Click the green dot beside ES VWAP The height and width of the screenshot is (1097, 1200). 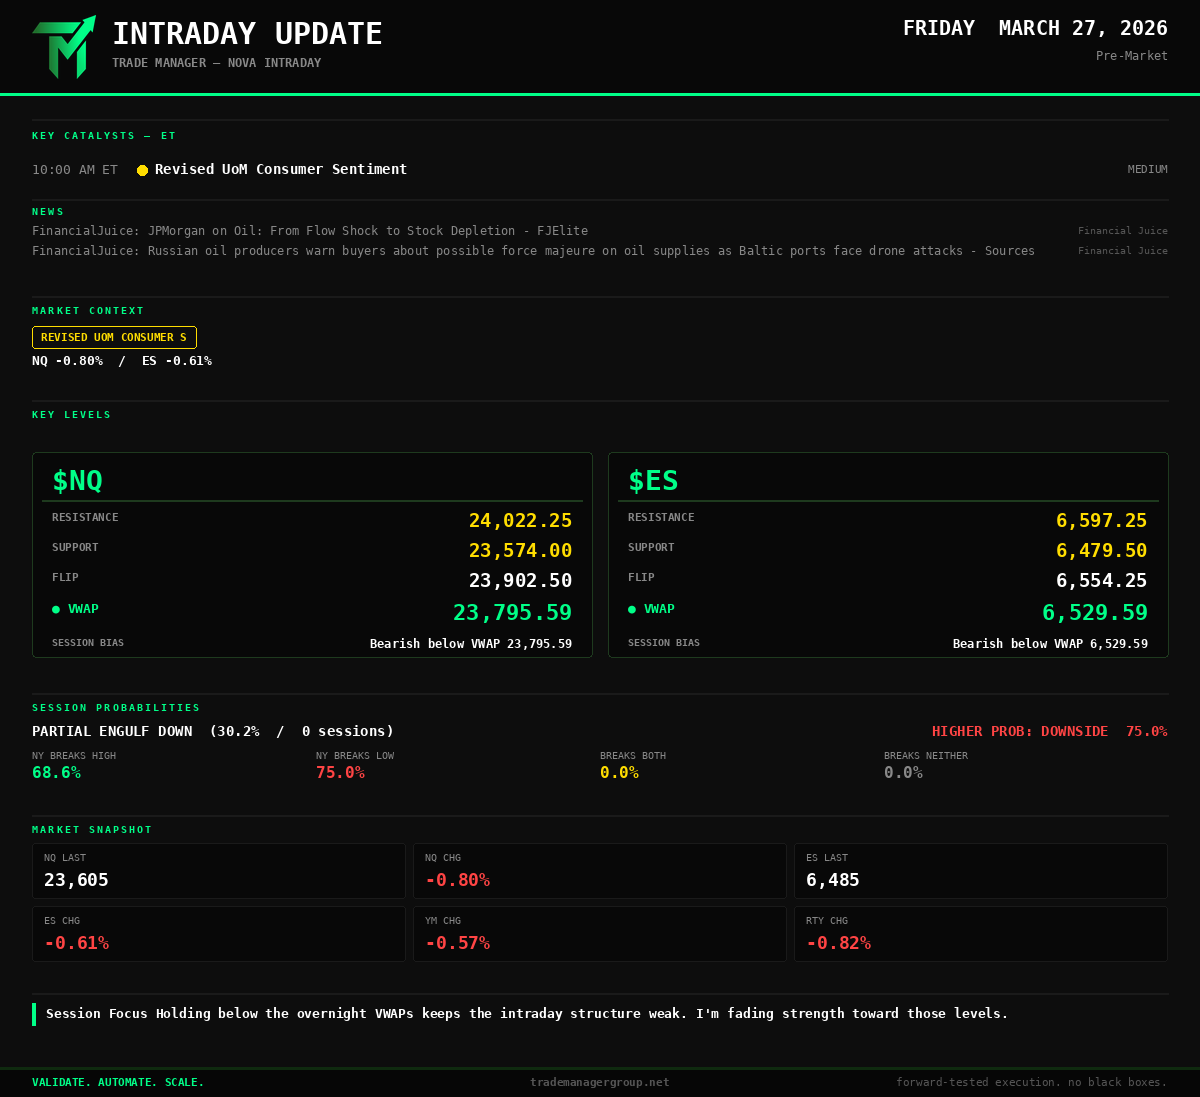pyautogui.click(x=632, y=609)
